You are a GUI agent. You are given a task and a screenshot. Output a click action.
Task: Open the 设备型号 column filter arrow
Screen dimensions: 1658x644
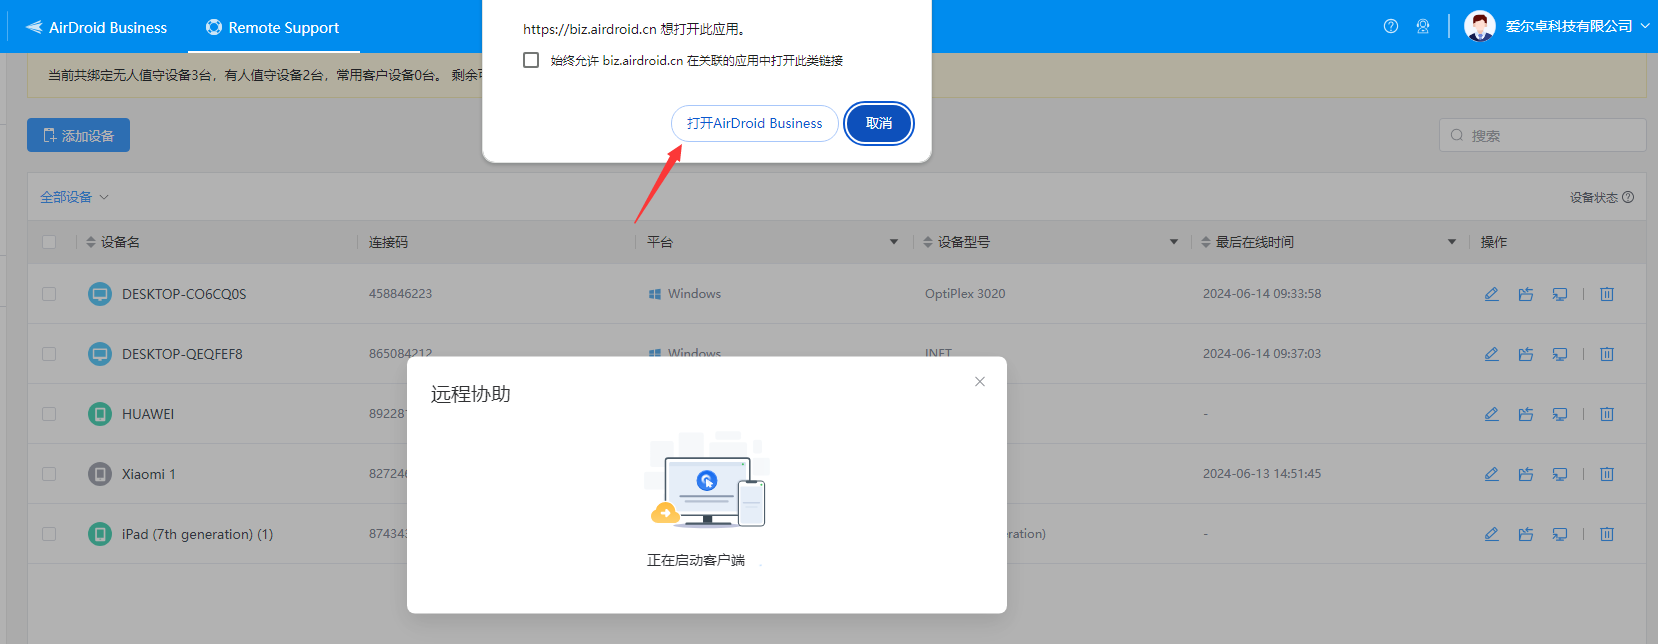pyautogui.click(x=1174, y=242)
